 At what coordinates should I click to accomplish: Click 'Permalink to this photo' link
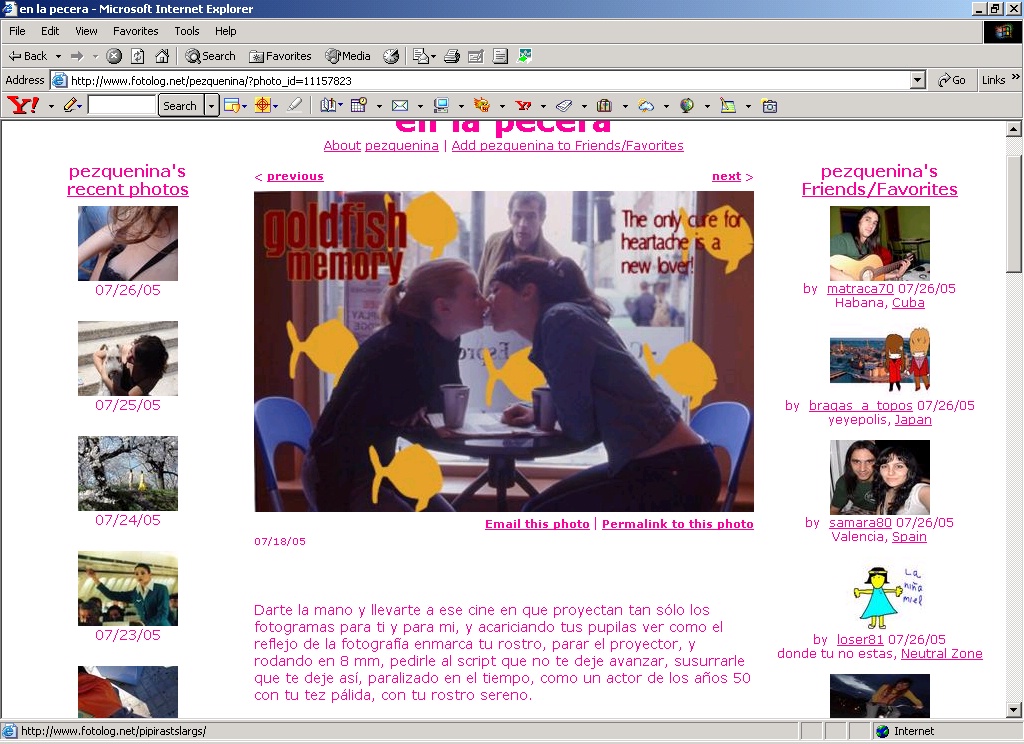[677, 524]
